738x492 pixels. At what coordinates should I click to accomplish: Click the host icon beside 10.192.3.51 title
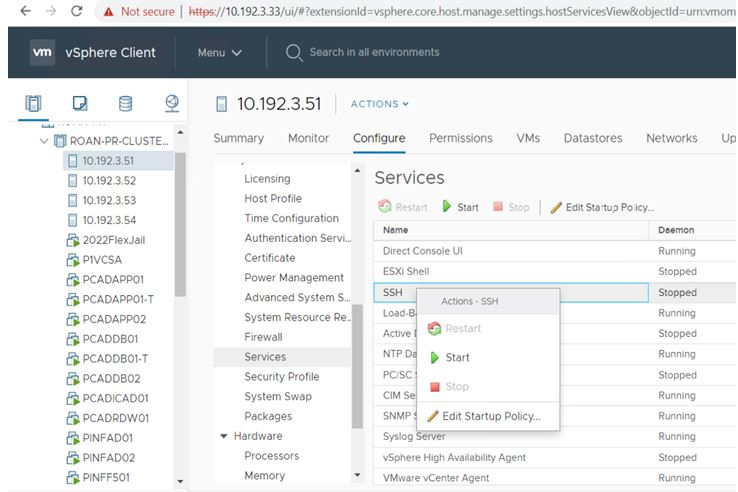click(221, 104)
